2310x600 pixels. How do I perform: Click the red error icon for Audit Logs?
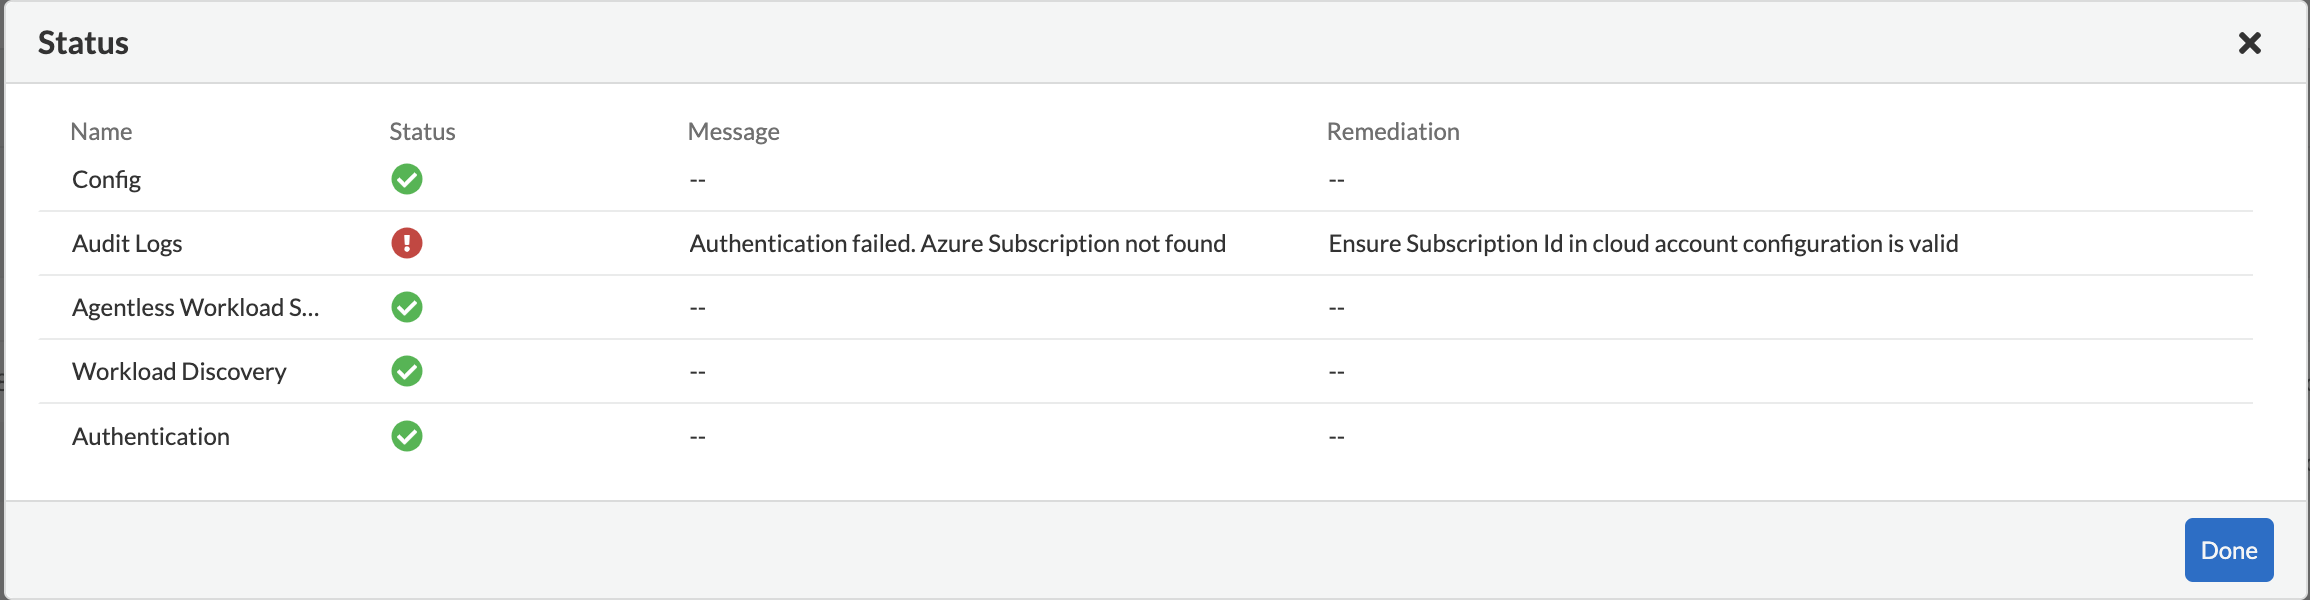click(x=407, y=243)
